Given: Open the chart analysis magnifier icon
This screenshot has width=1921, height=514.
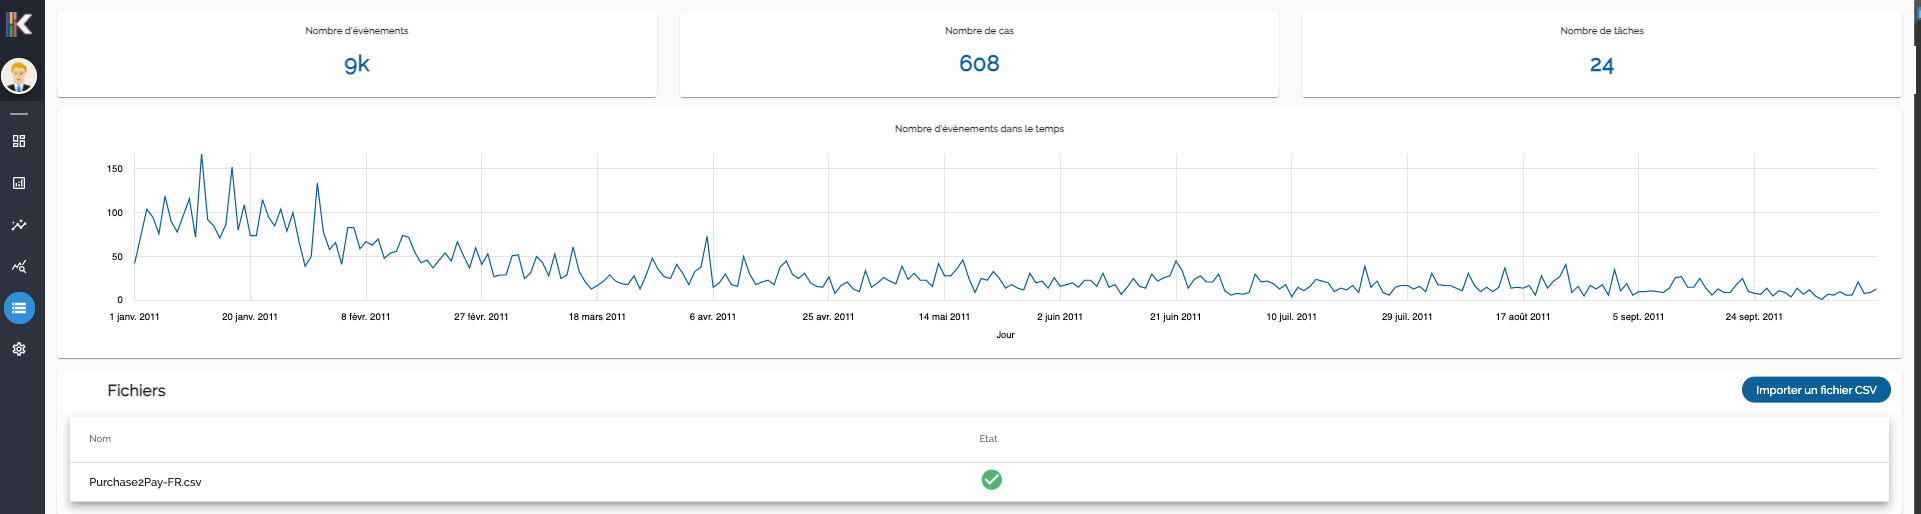Looking at the screenshot, I should (19, 266).
